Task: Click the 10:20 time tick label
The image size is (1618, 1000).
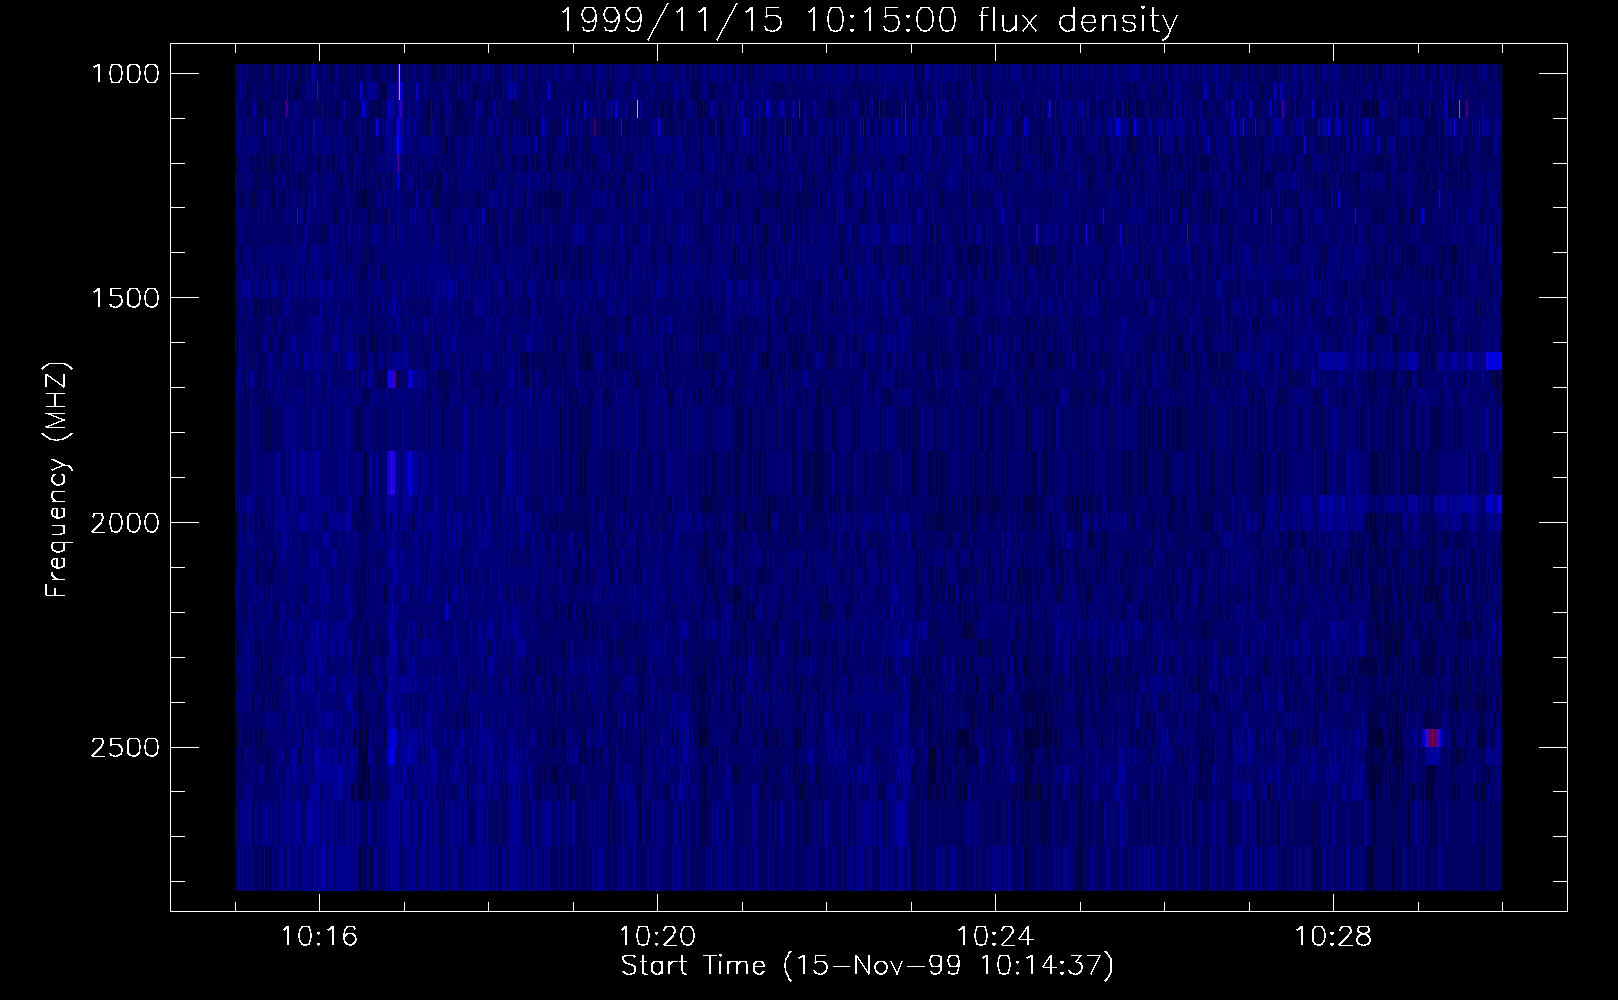Action: 657,937
